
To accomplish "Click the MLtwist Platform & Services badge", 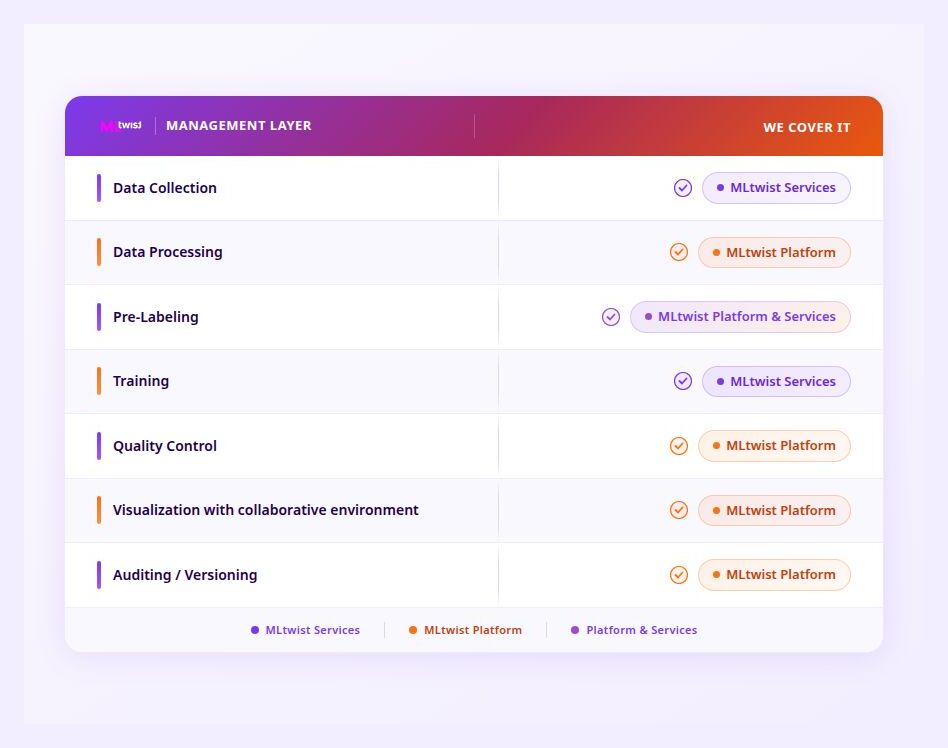I will (740, 317).
